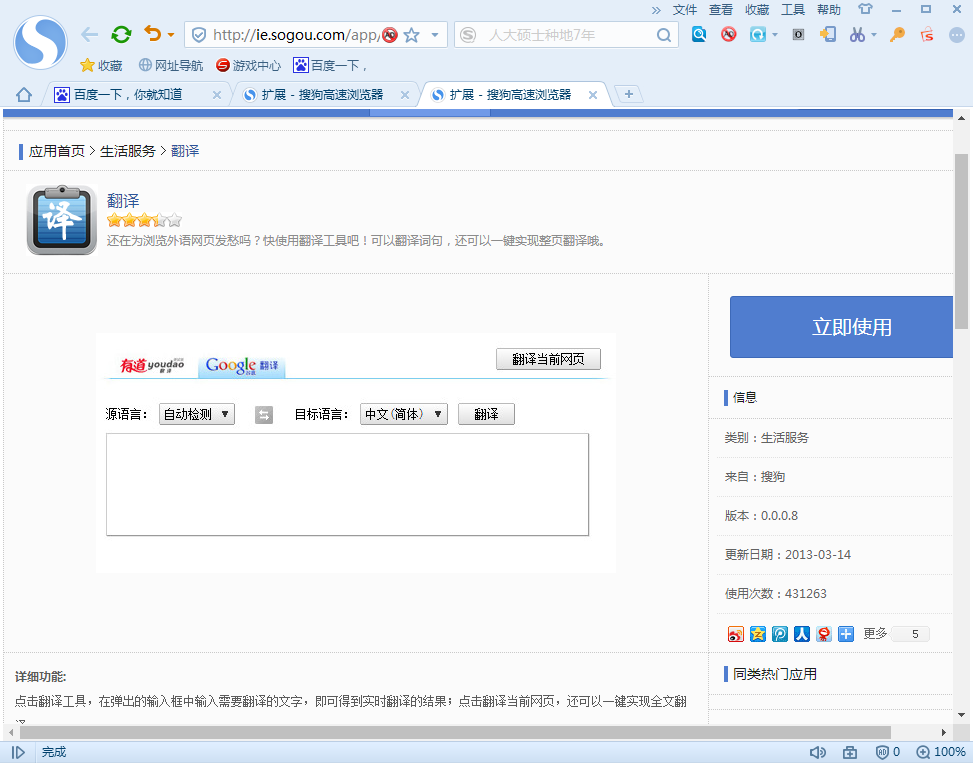Open the password key manager icon

point(896,34)
